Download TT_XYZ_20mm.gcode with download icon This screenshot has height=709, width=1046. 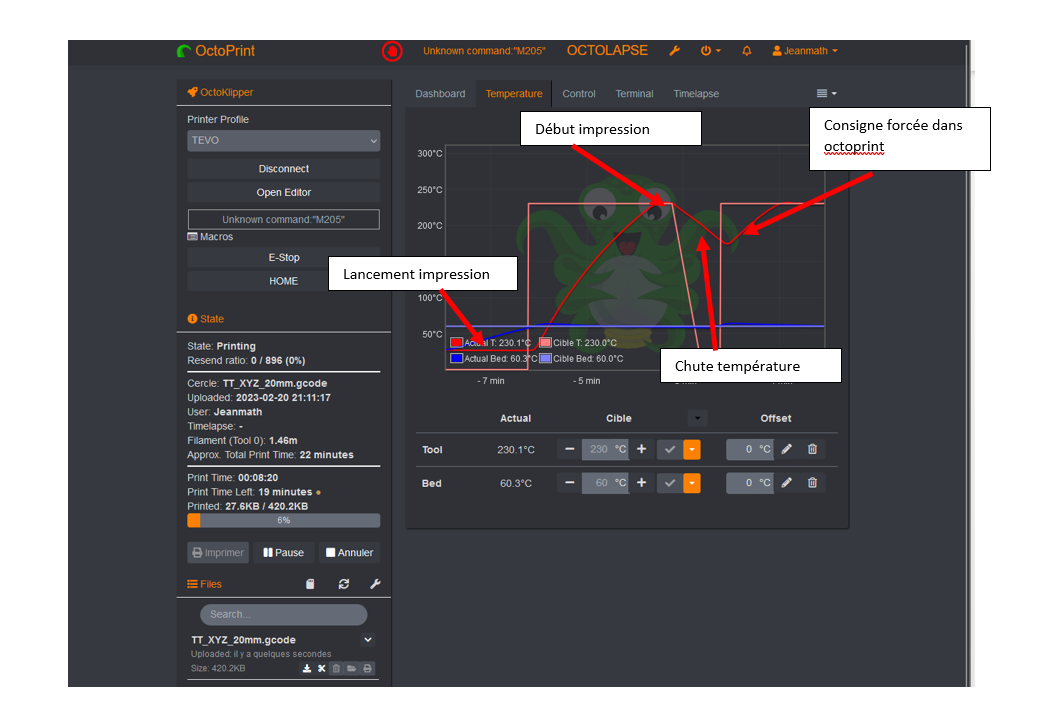coord(307,668)
